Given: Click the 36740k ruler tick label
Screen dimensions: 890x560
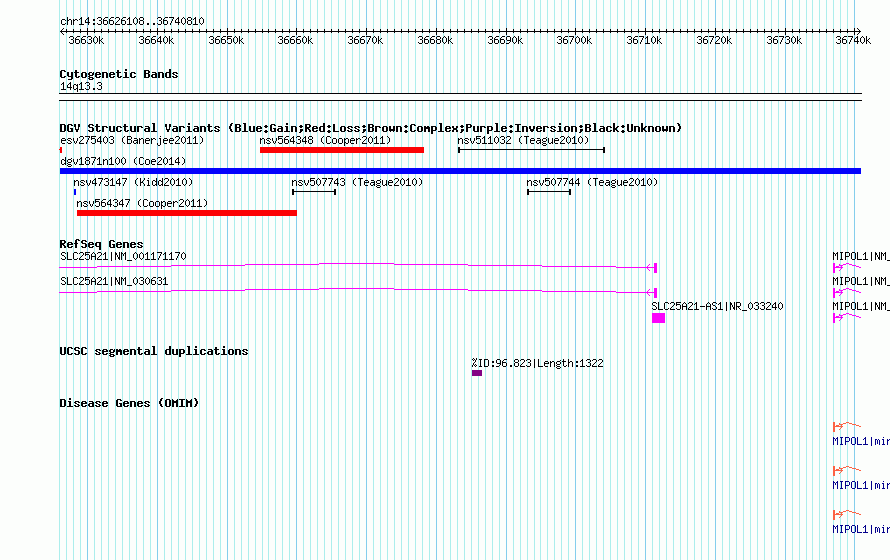Looking at the screenshot, I should [x=853, y=40].
